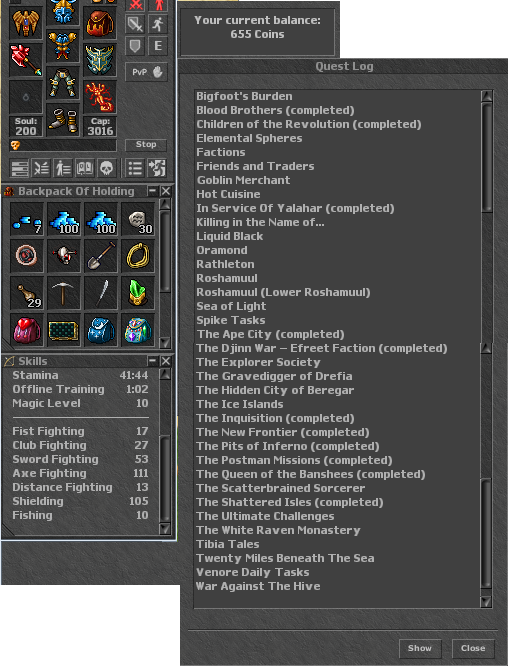The width and height of the screenshot is (508, 666).
Task: Click the Show button in Quest Log
Action: (420, 648)
